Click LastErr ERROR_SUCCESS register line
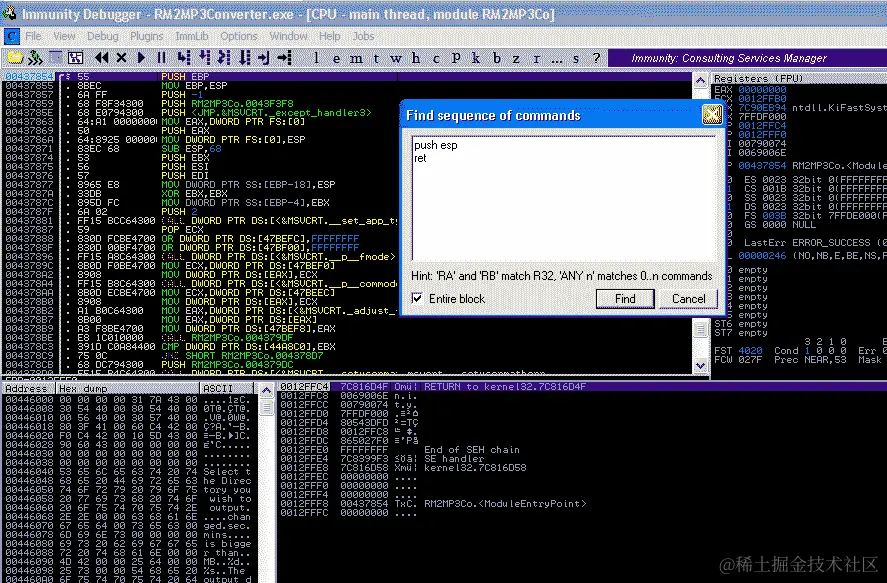The image size is (887, 583). (x=815, y=243)
